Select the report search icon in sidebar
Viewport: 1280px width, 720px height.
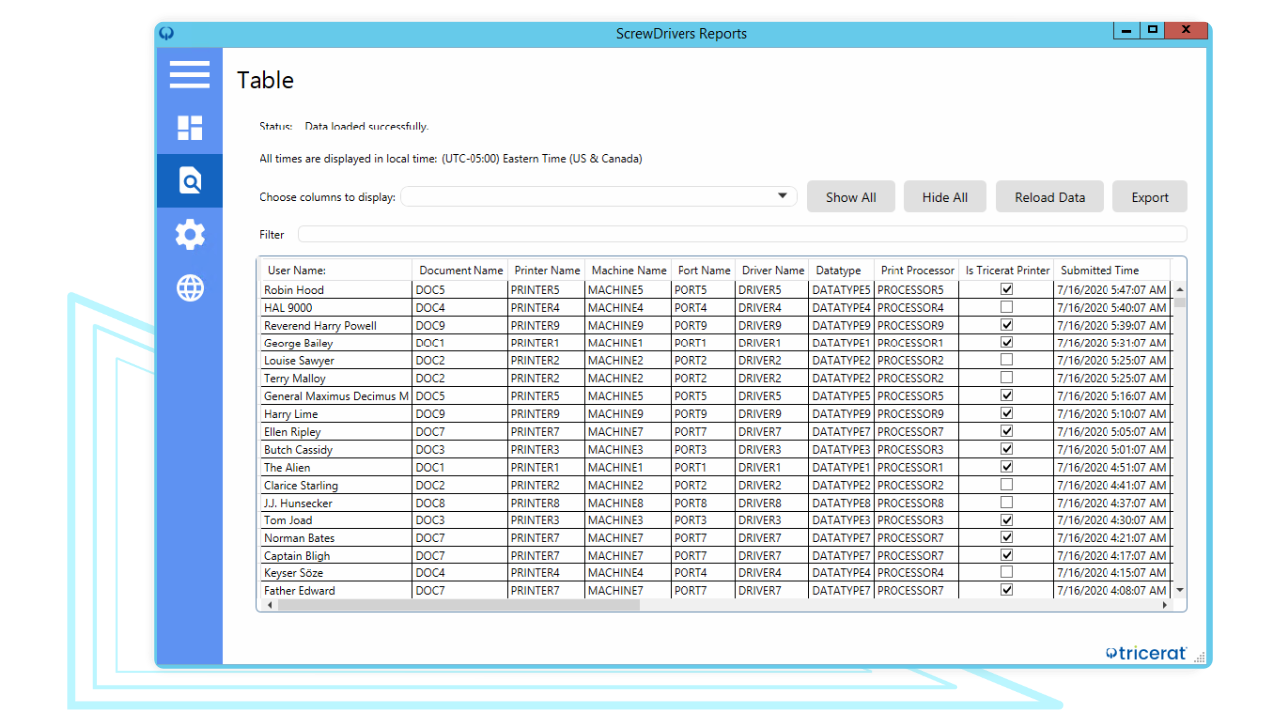189,180
